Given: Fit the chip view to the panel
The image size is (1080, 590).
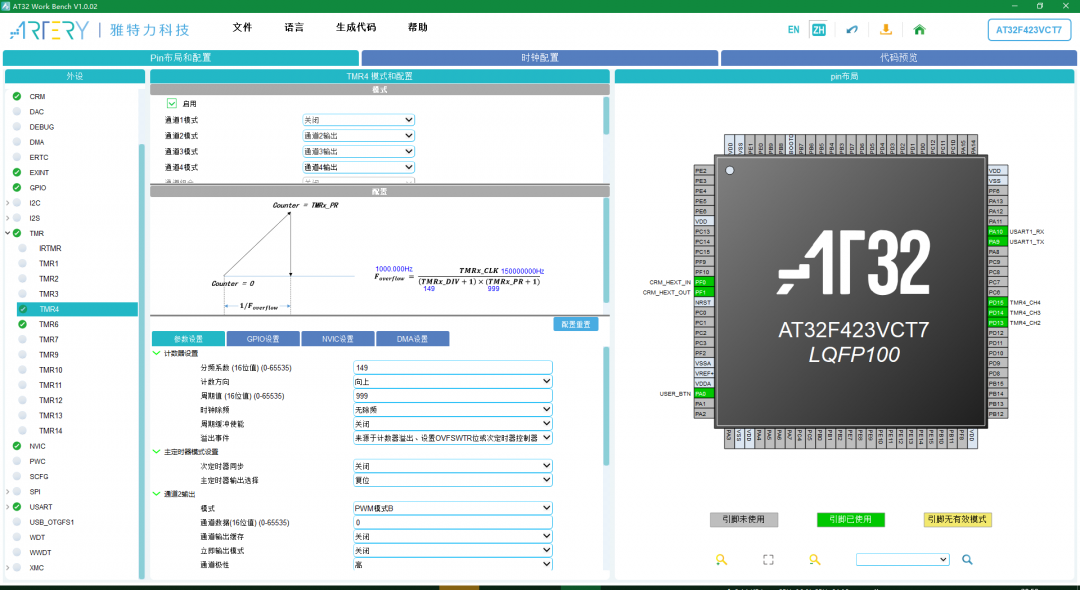Looking at the screenshot, I should [x=768, y=560].
